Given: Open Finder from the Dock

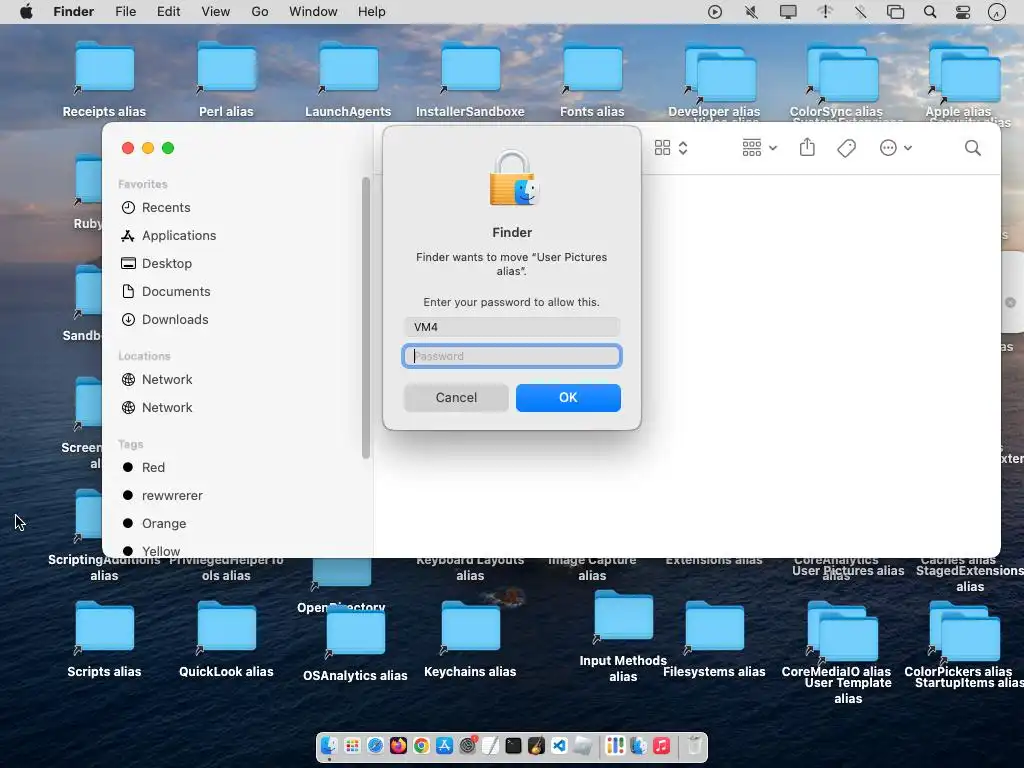Looking at the screenshot, I should 329,745.
